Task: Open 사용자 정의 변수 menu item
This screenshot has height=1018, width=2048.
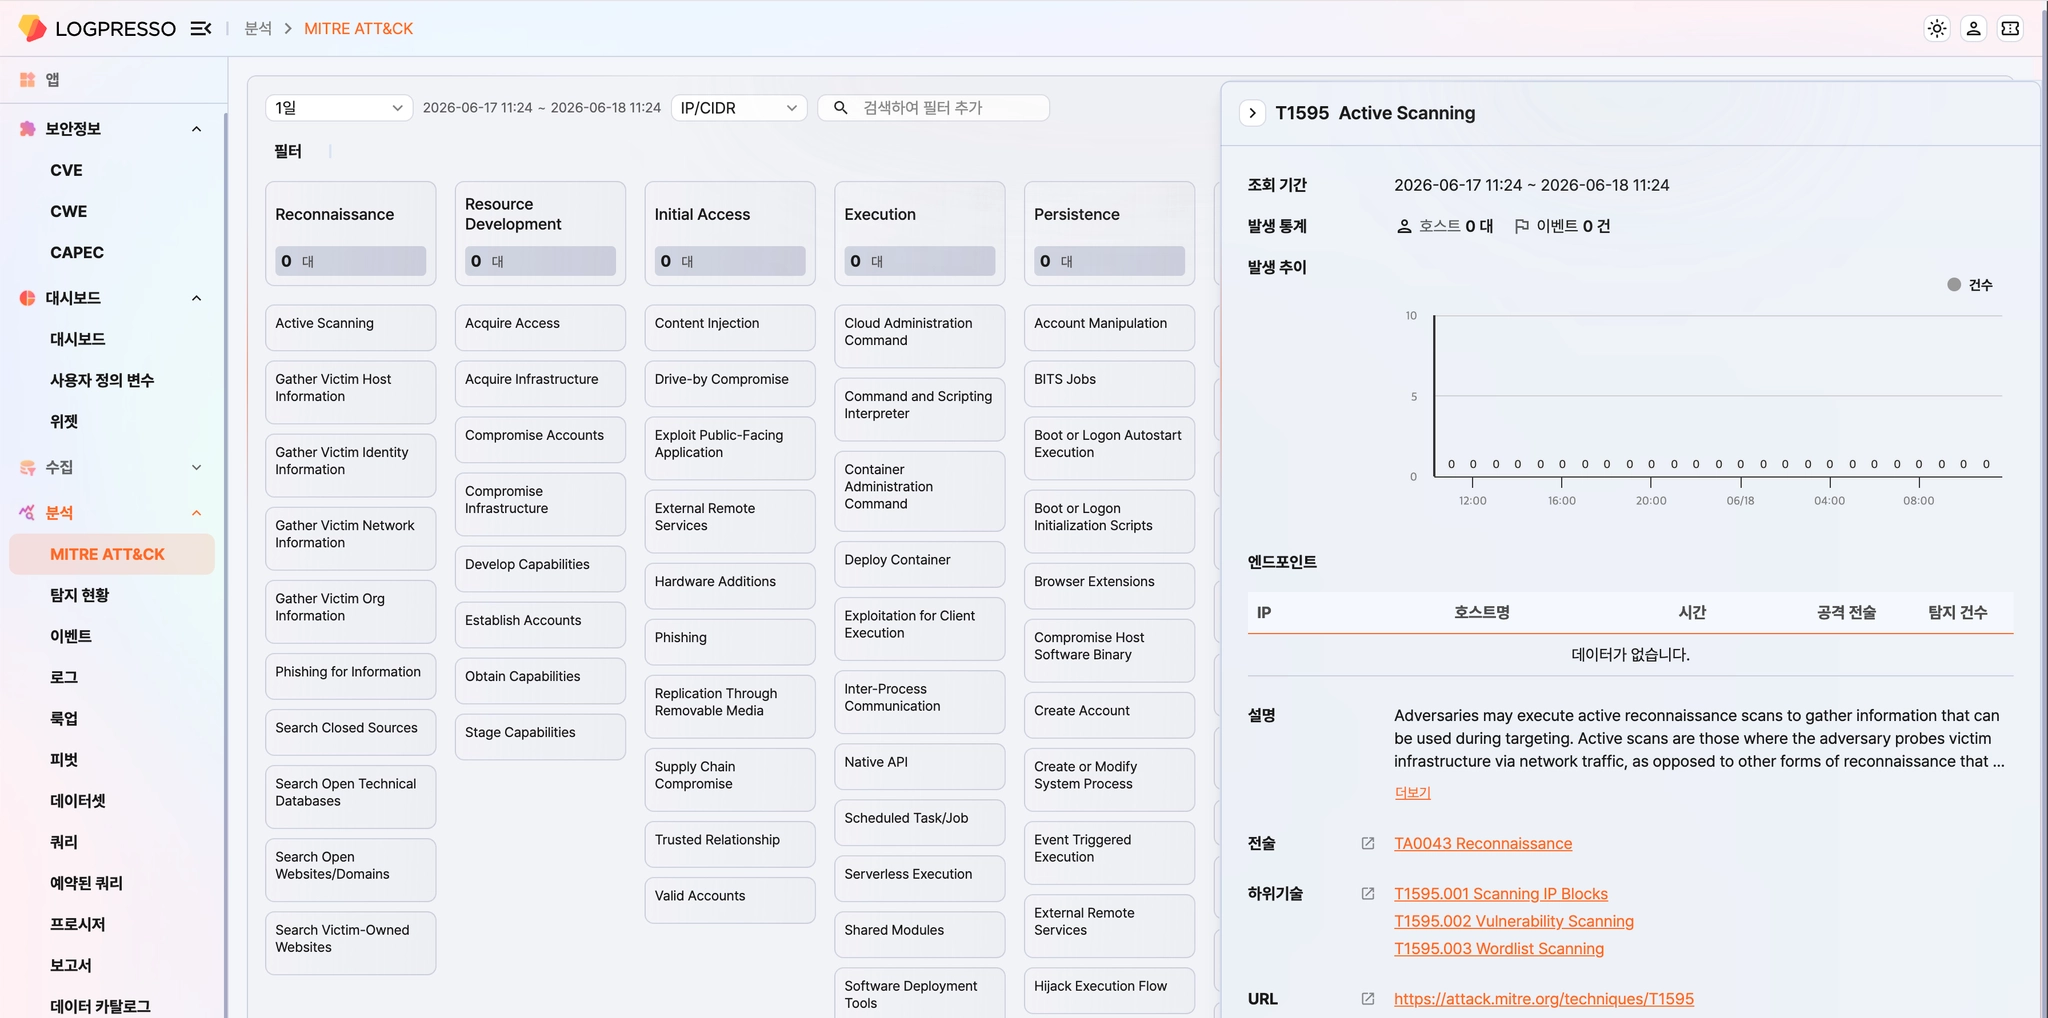Action: point(102,381)
